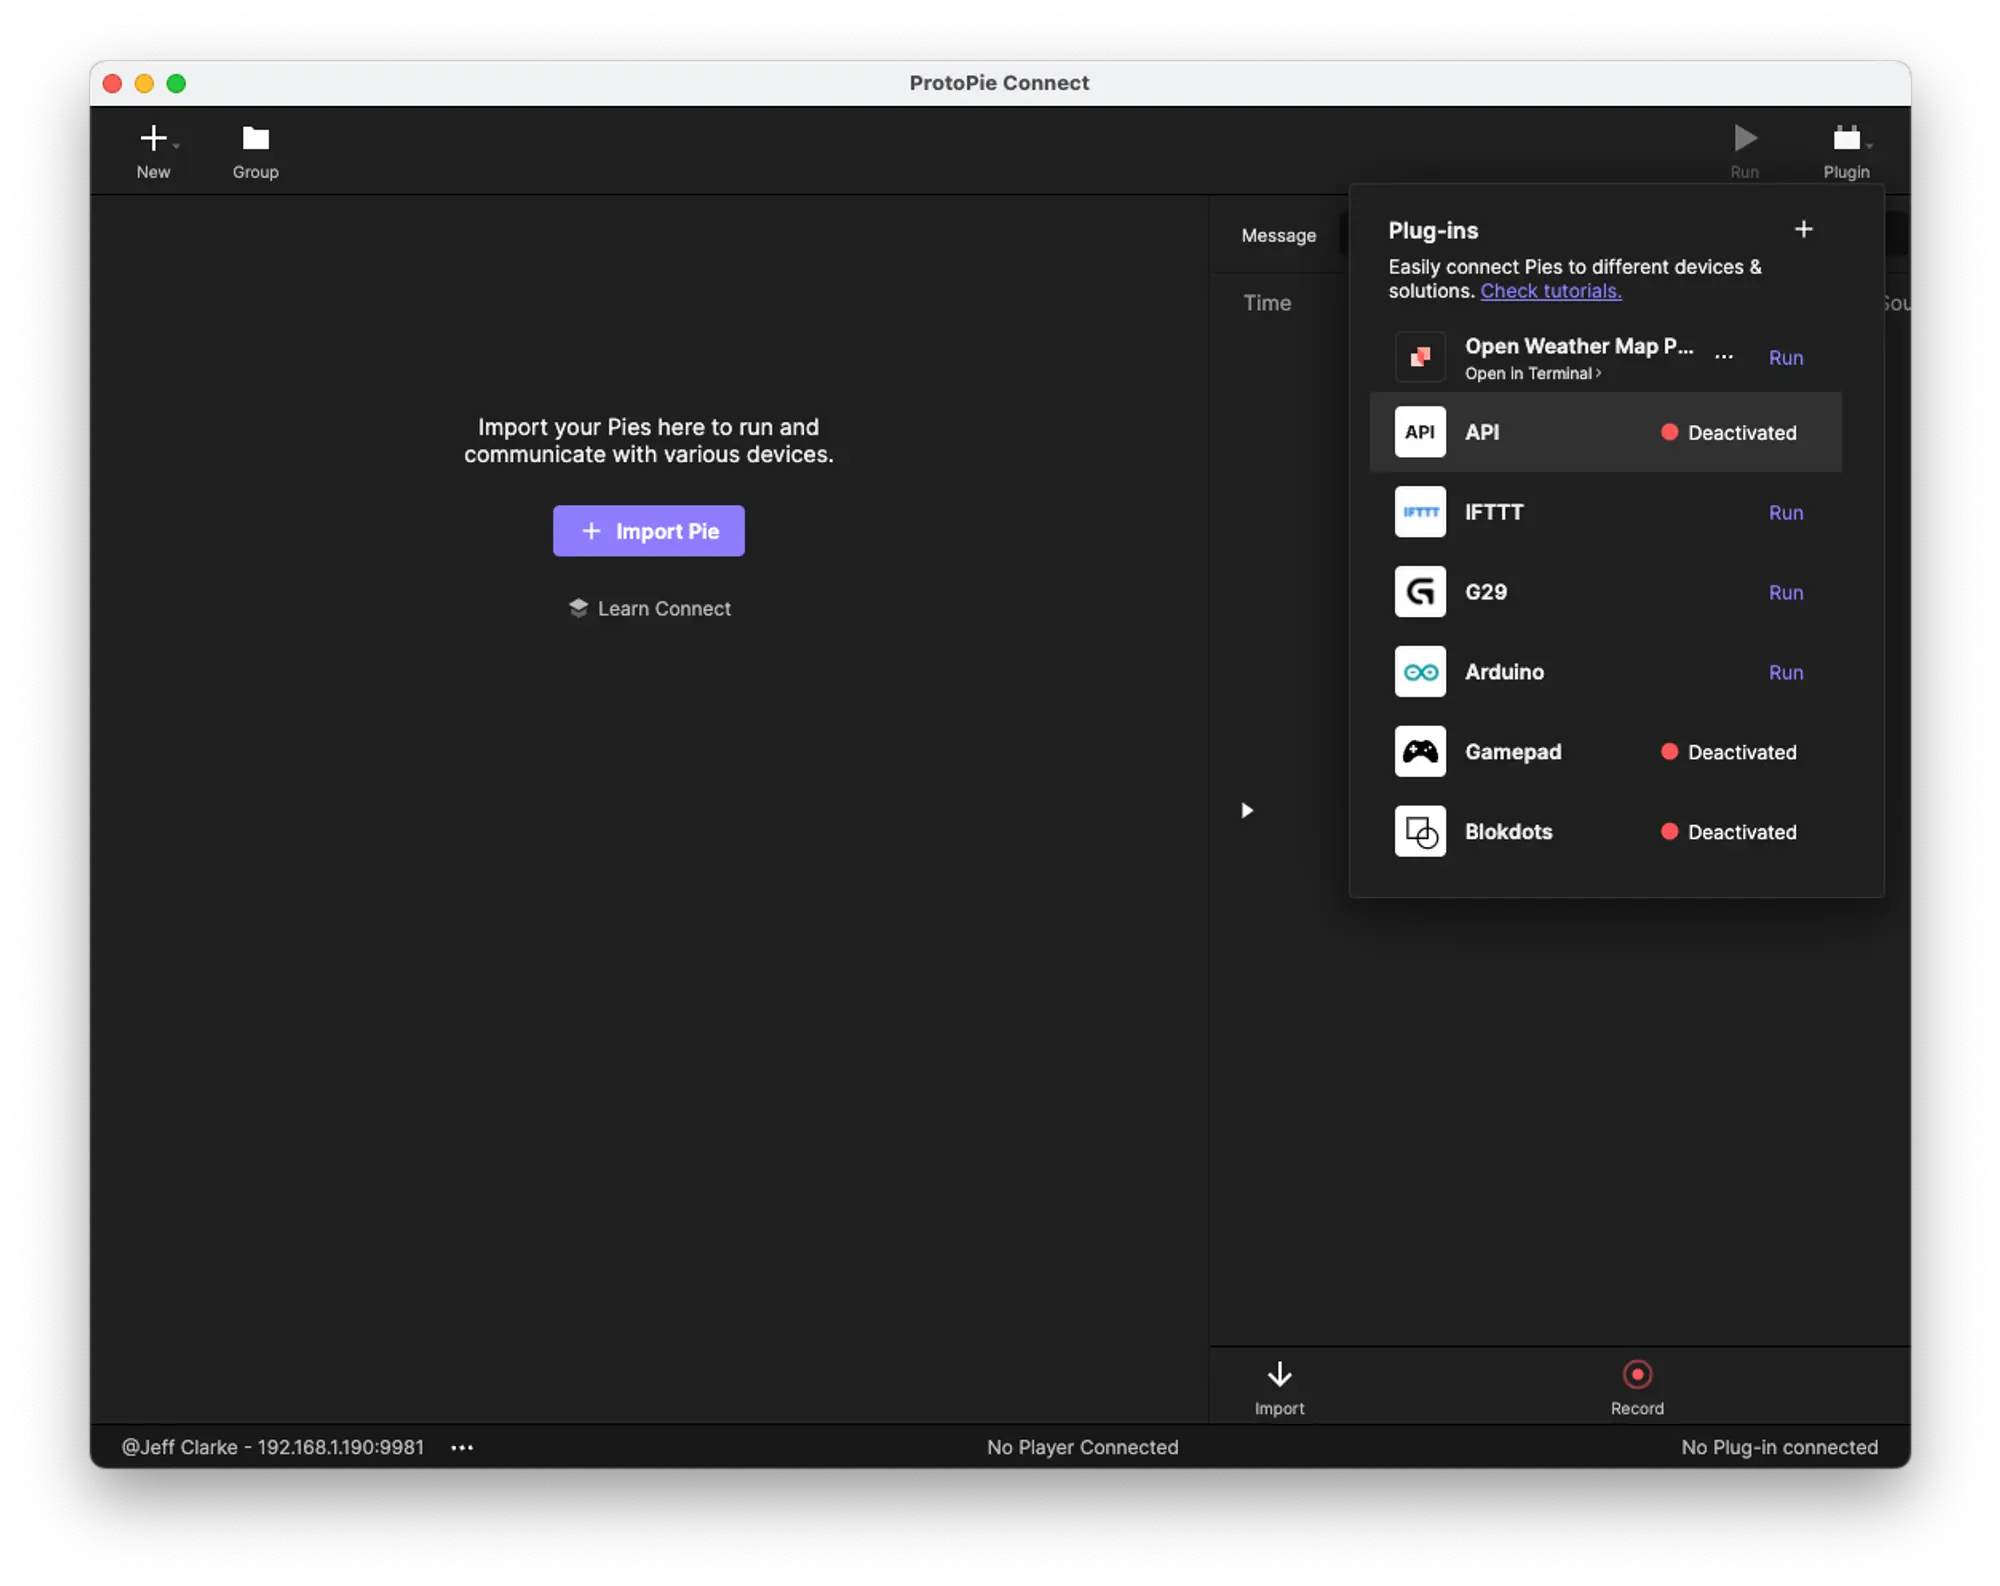
Task: Click the Group folder icon
Action: coord(255,138)
